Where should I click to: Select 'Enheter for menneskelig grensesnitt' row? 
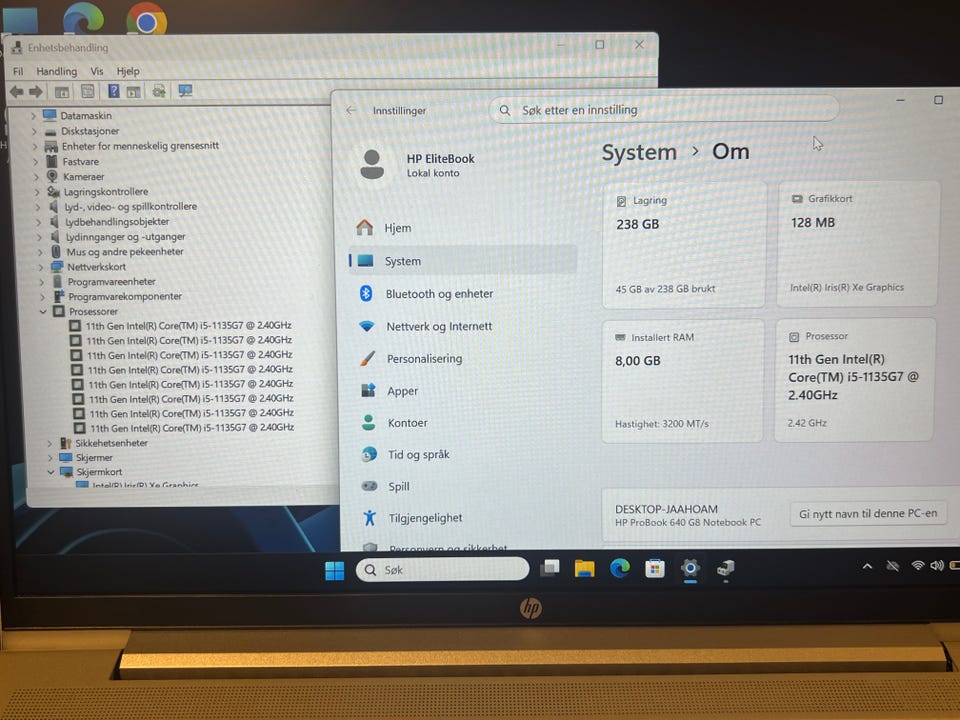[x=140, y=146]
